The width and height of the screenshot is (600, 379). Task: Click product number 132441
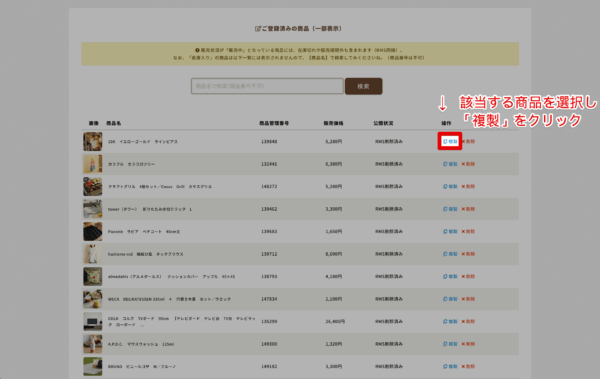click(269, 164)
